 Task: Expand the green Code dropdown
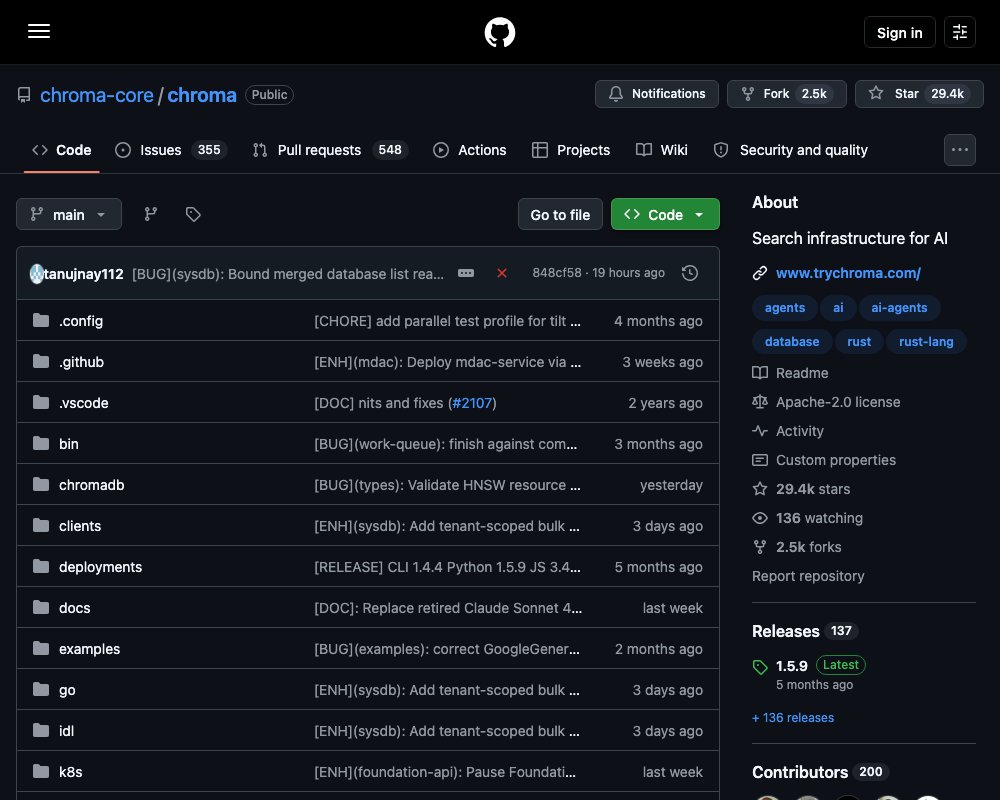point(665,214)
